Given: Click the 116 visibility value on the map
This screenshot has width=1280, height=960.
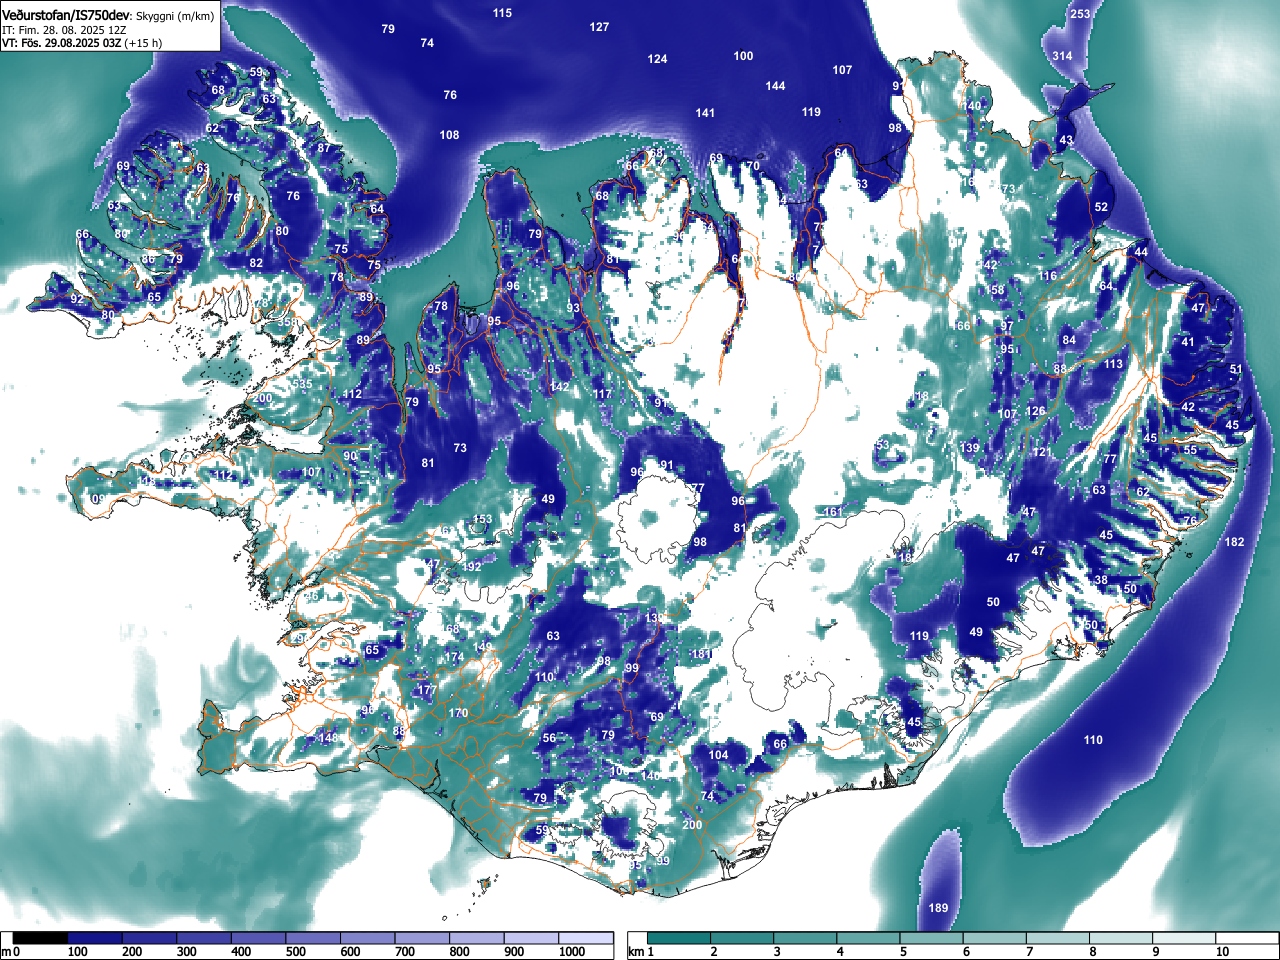Looking at the screenshot, I should point(1047,277).
